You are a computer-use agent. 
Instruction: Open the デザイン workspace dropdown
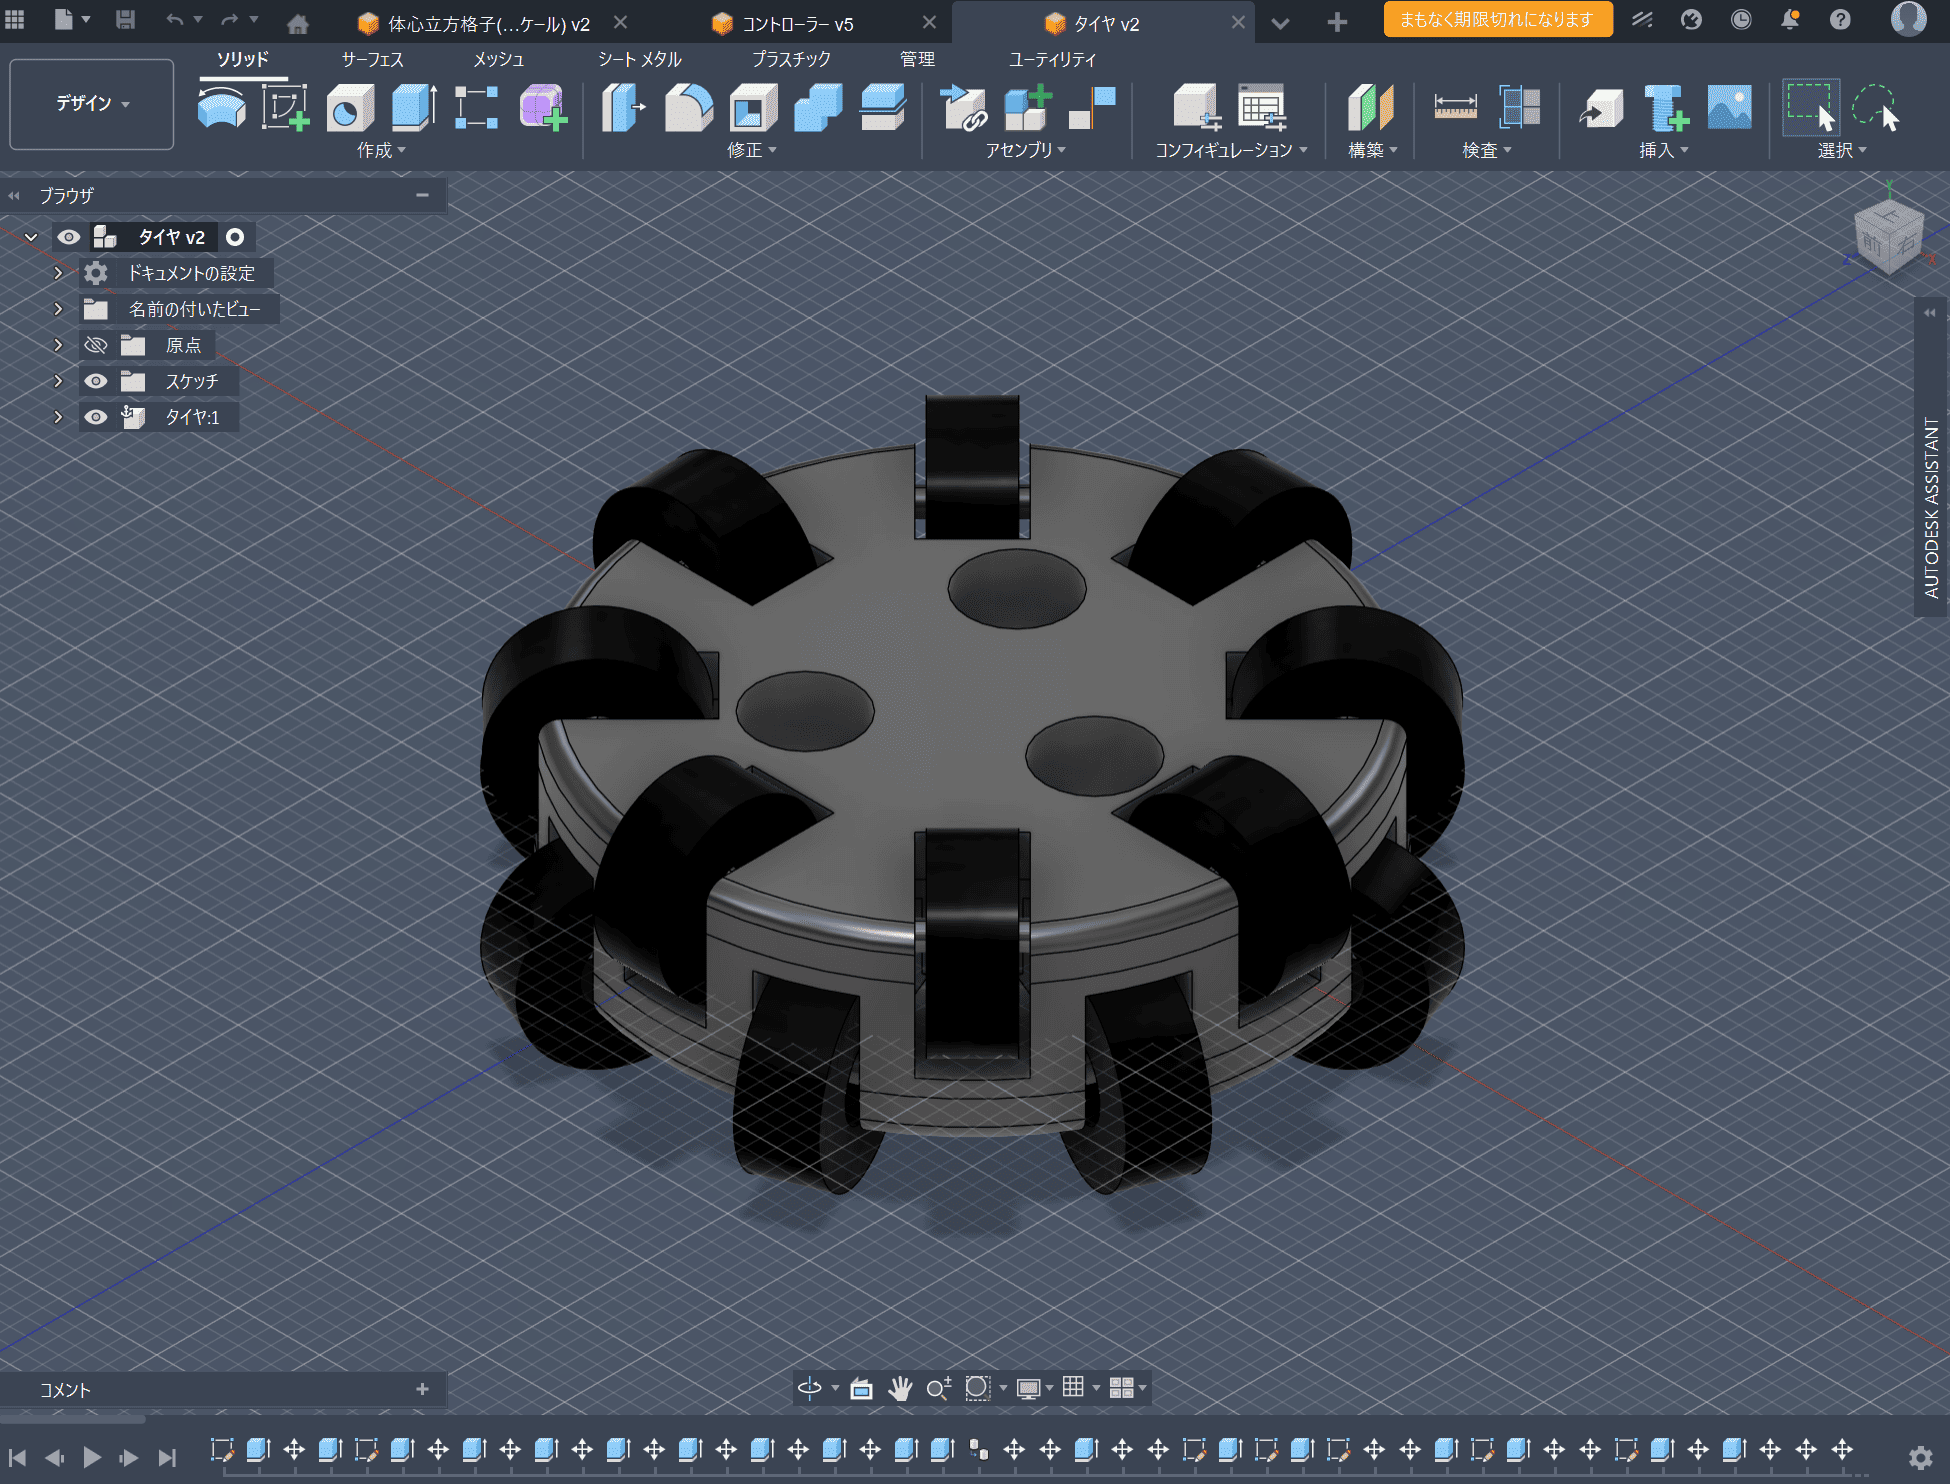pos(92,104)
